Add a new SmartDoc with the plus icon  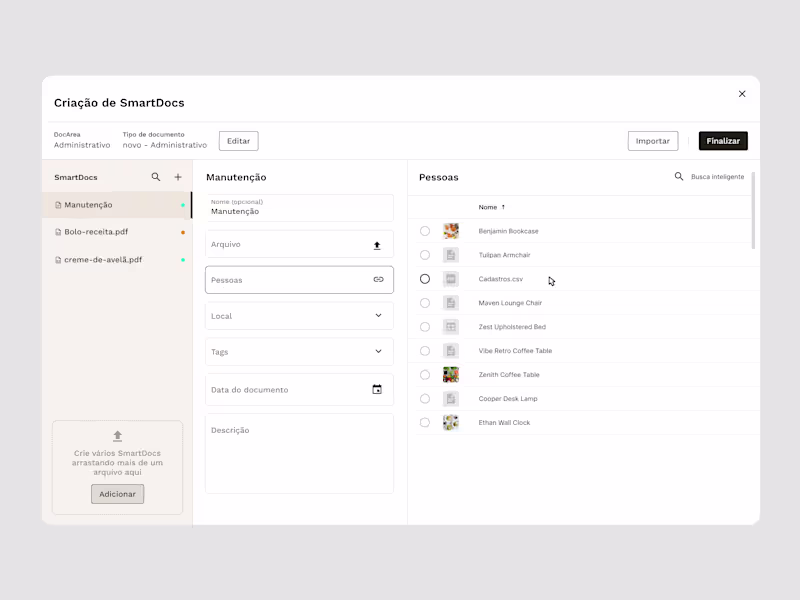(x=178, y=177)
